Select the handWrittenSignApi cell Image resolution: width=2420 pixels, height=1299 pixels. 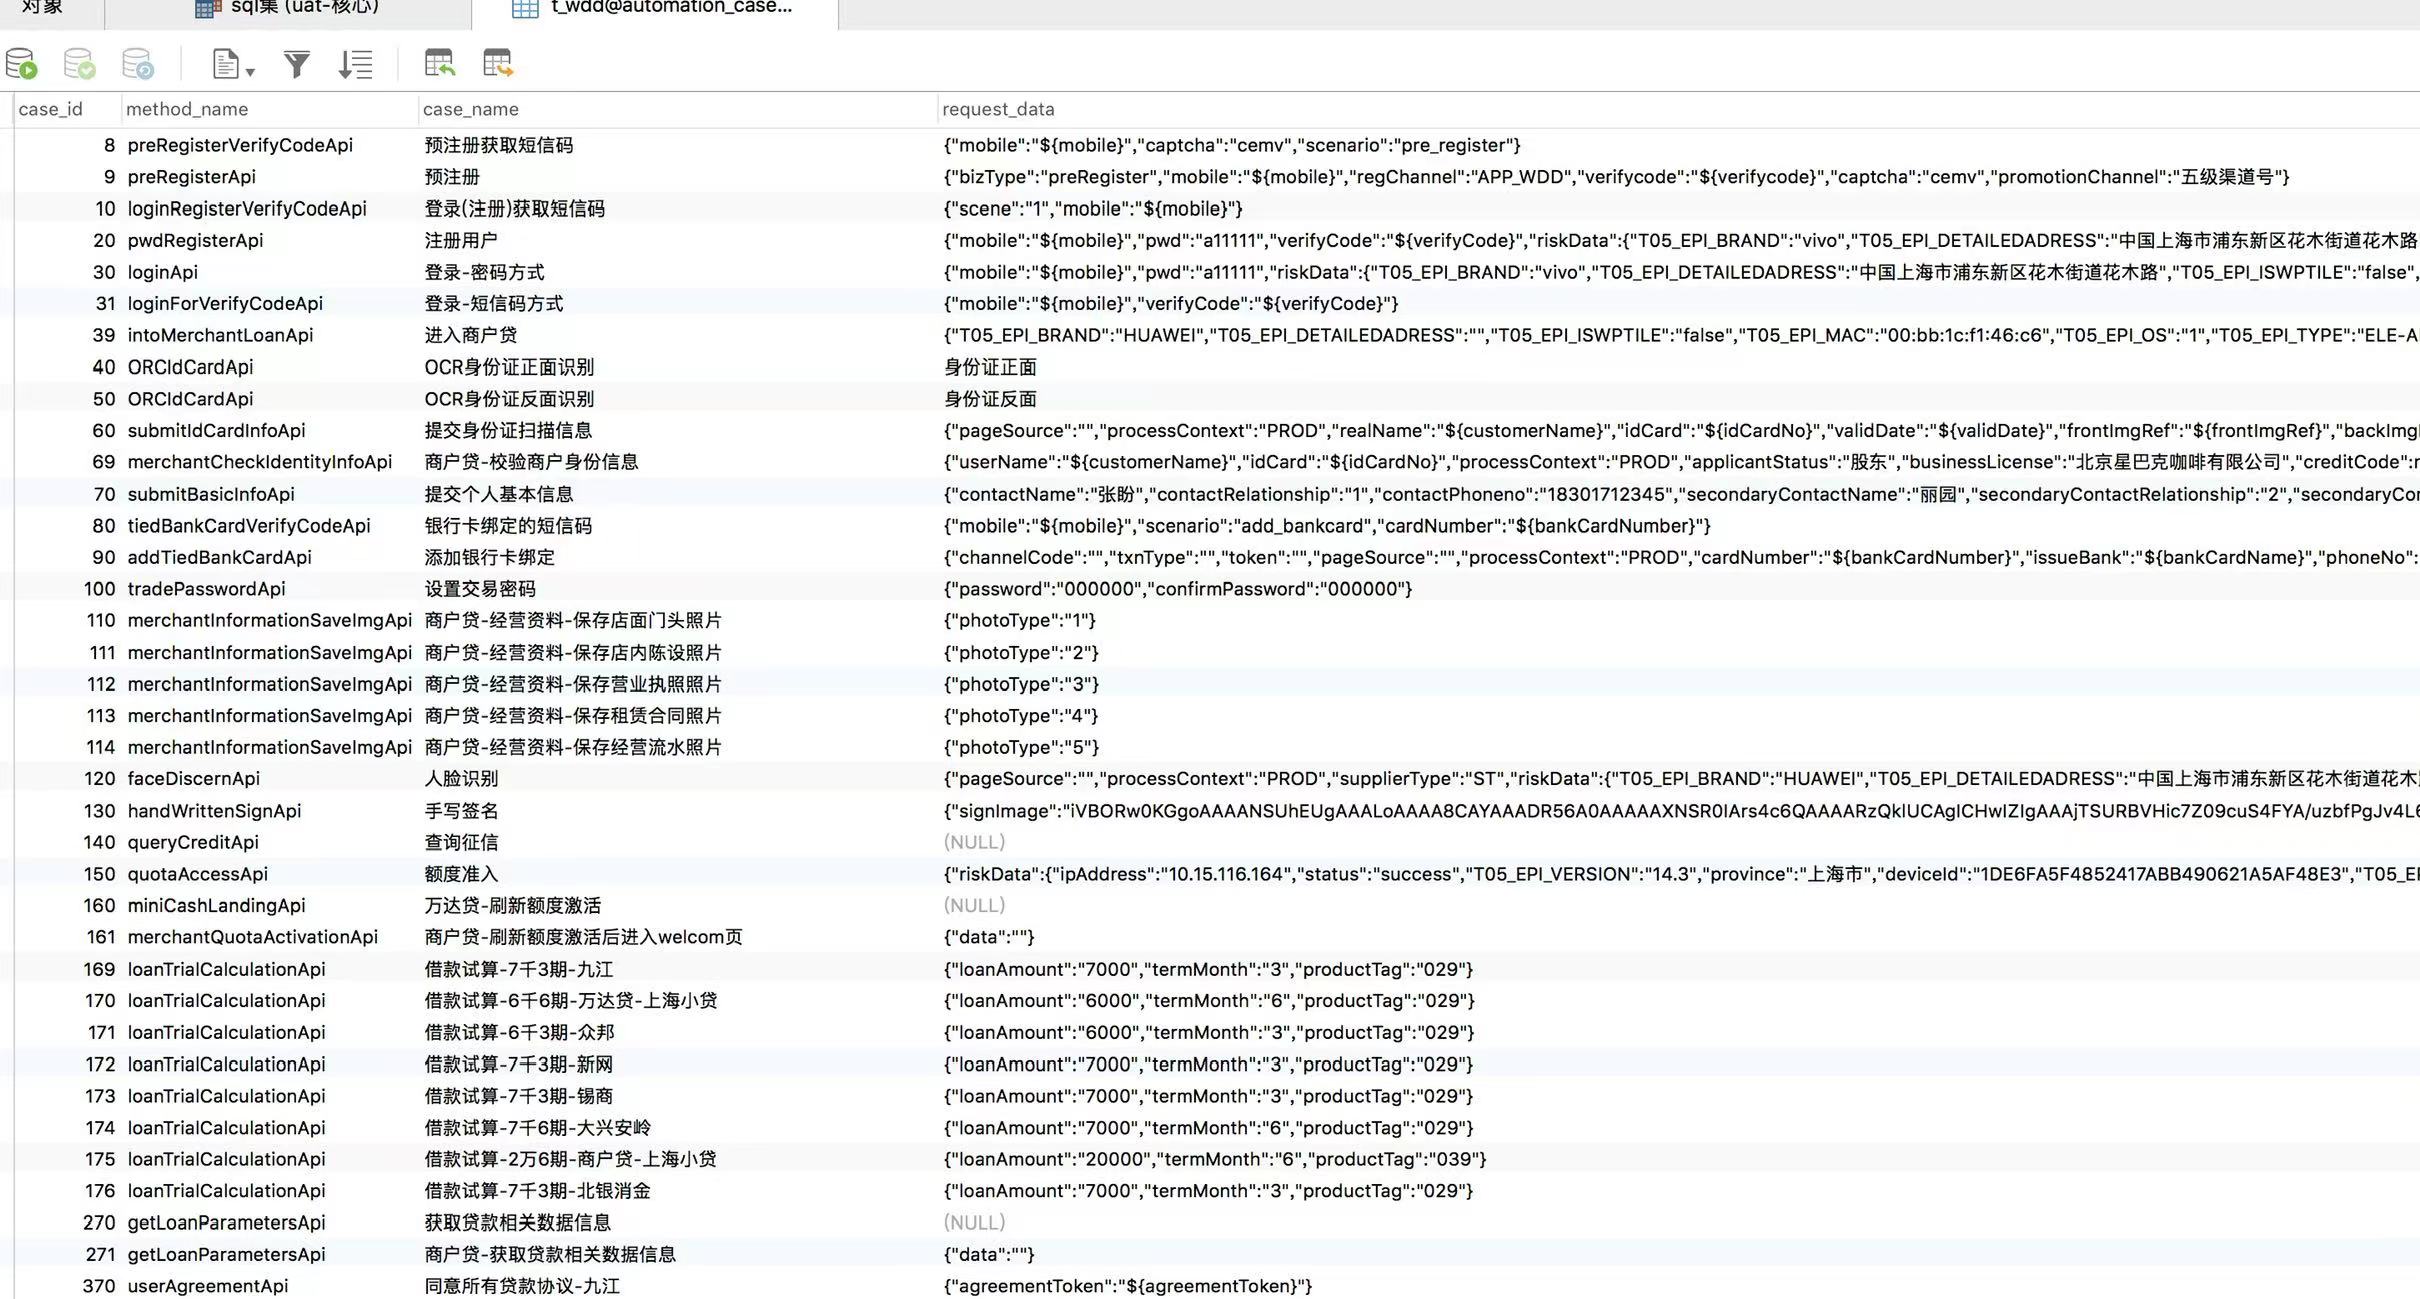pos(215,811)
